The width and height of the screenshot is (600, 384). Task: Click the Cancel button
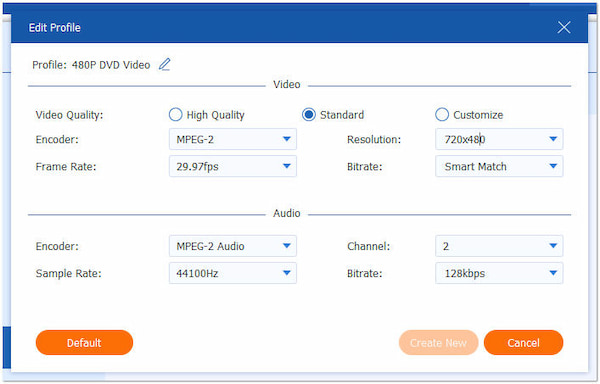(523, 343)
